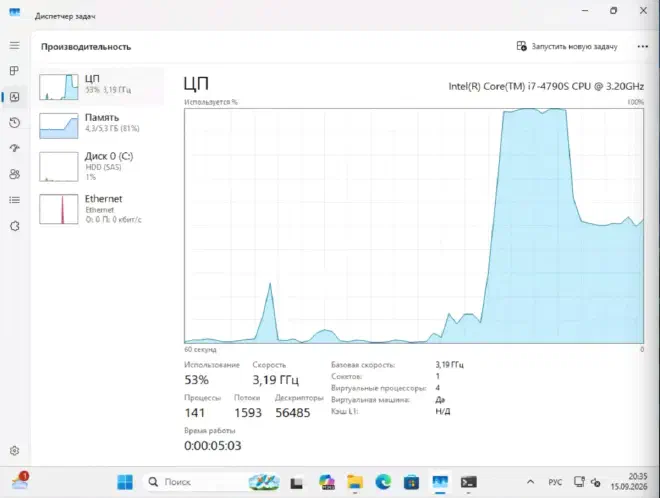This screenshot has height=498, width=660.
Task: Click the uptime value 0:00:05:03
Action: [x=213, y=446]
